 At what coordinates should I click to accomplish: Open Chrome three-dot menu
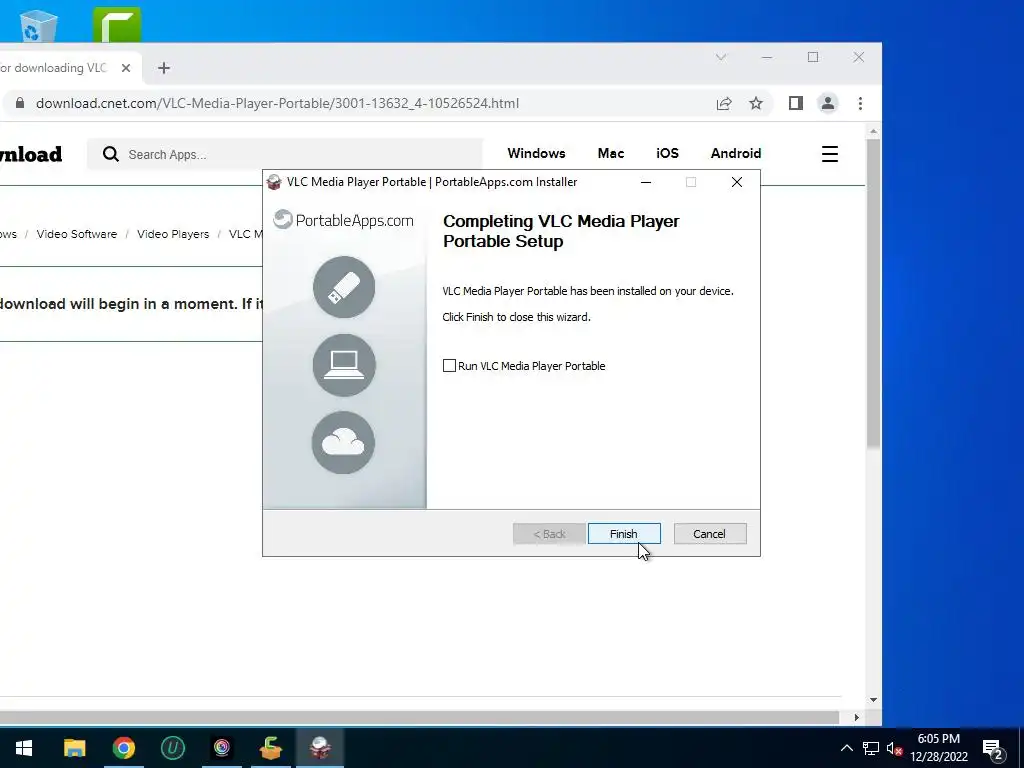pyautogui.click(x=860, y=103)
